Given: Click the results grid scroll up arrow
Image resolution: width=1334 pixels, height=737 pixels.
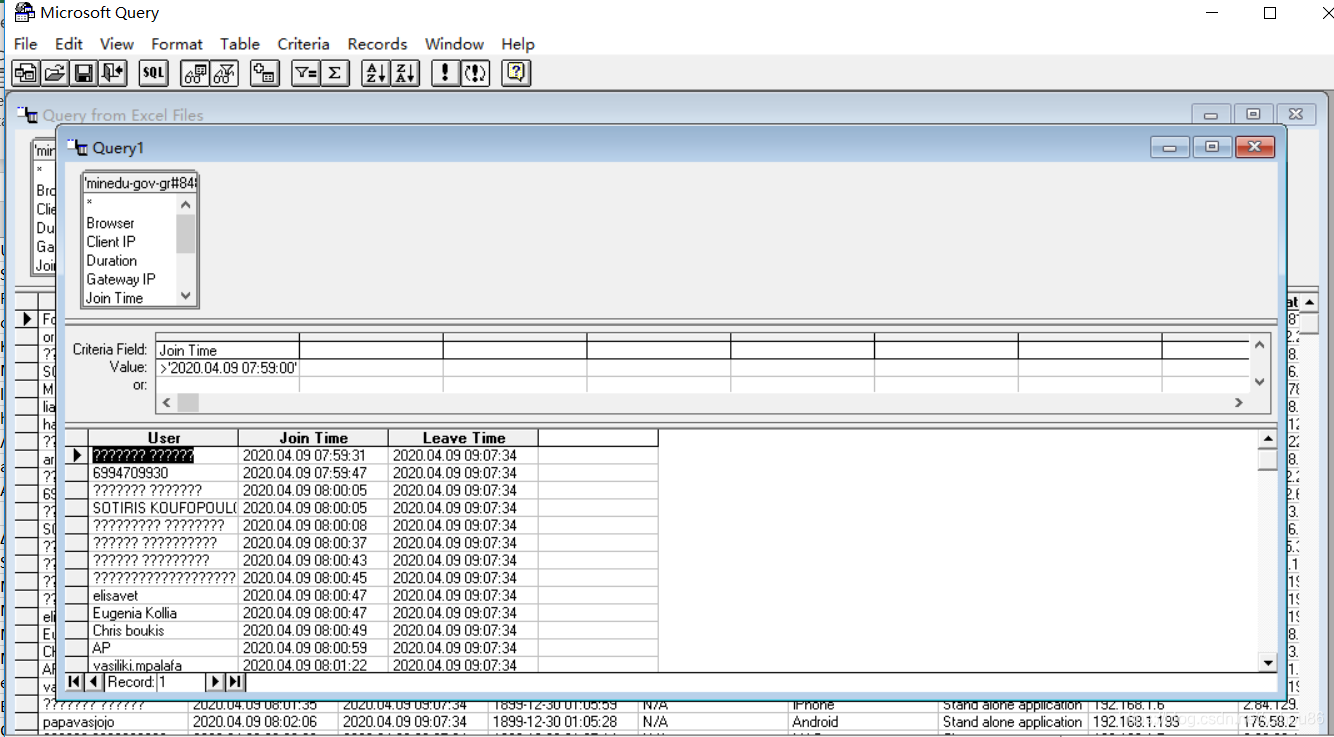Looking at the screenshot, I should point(1268,439).
